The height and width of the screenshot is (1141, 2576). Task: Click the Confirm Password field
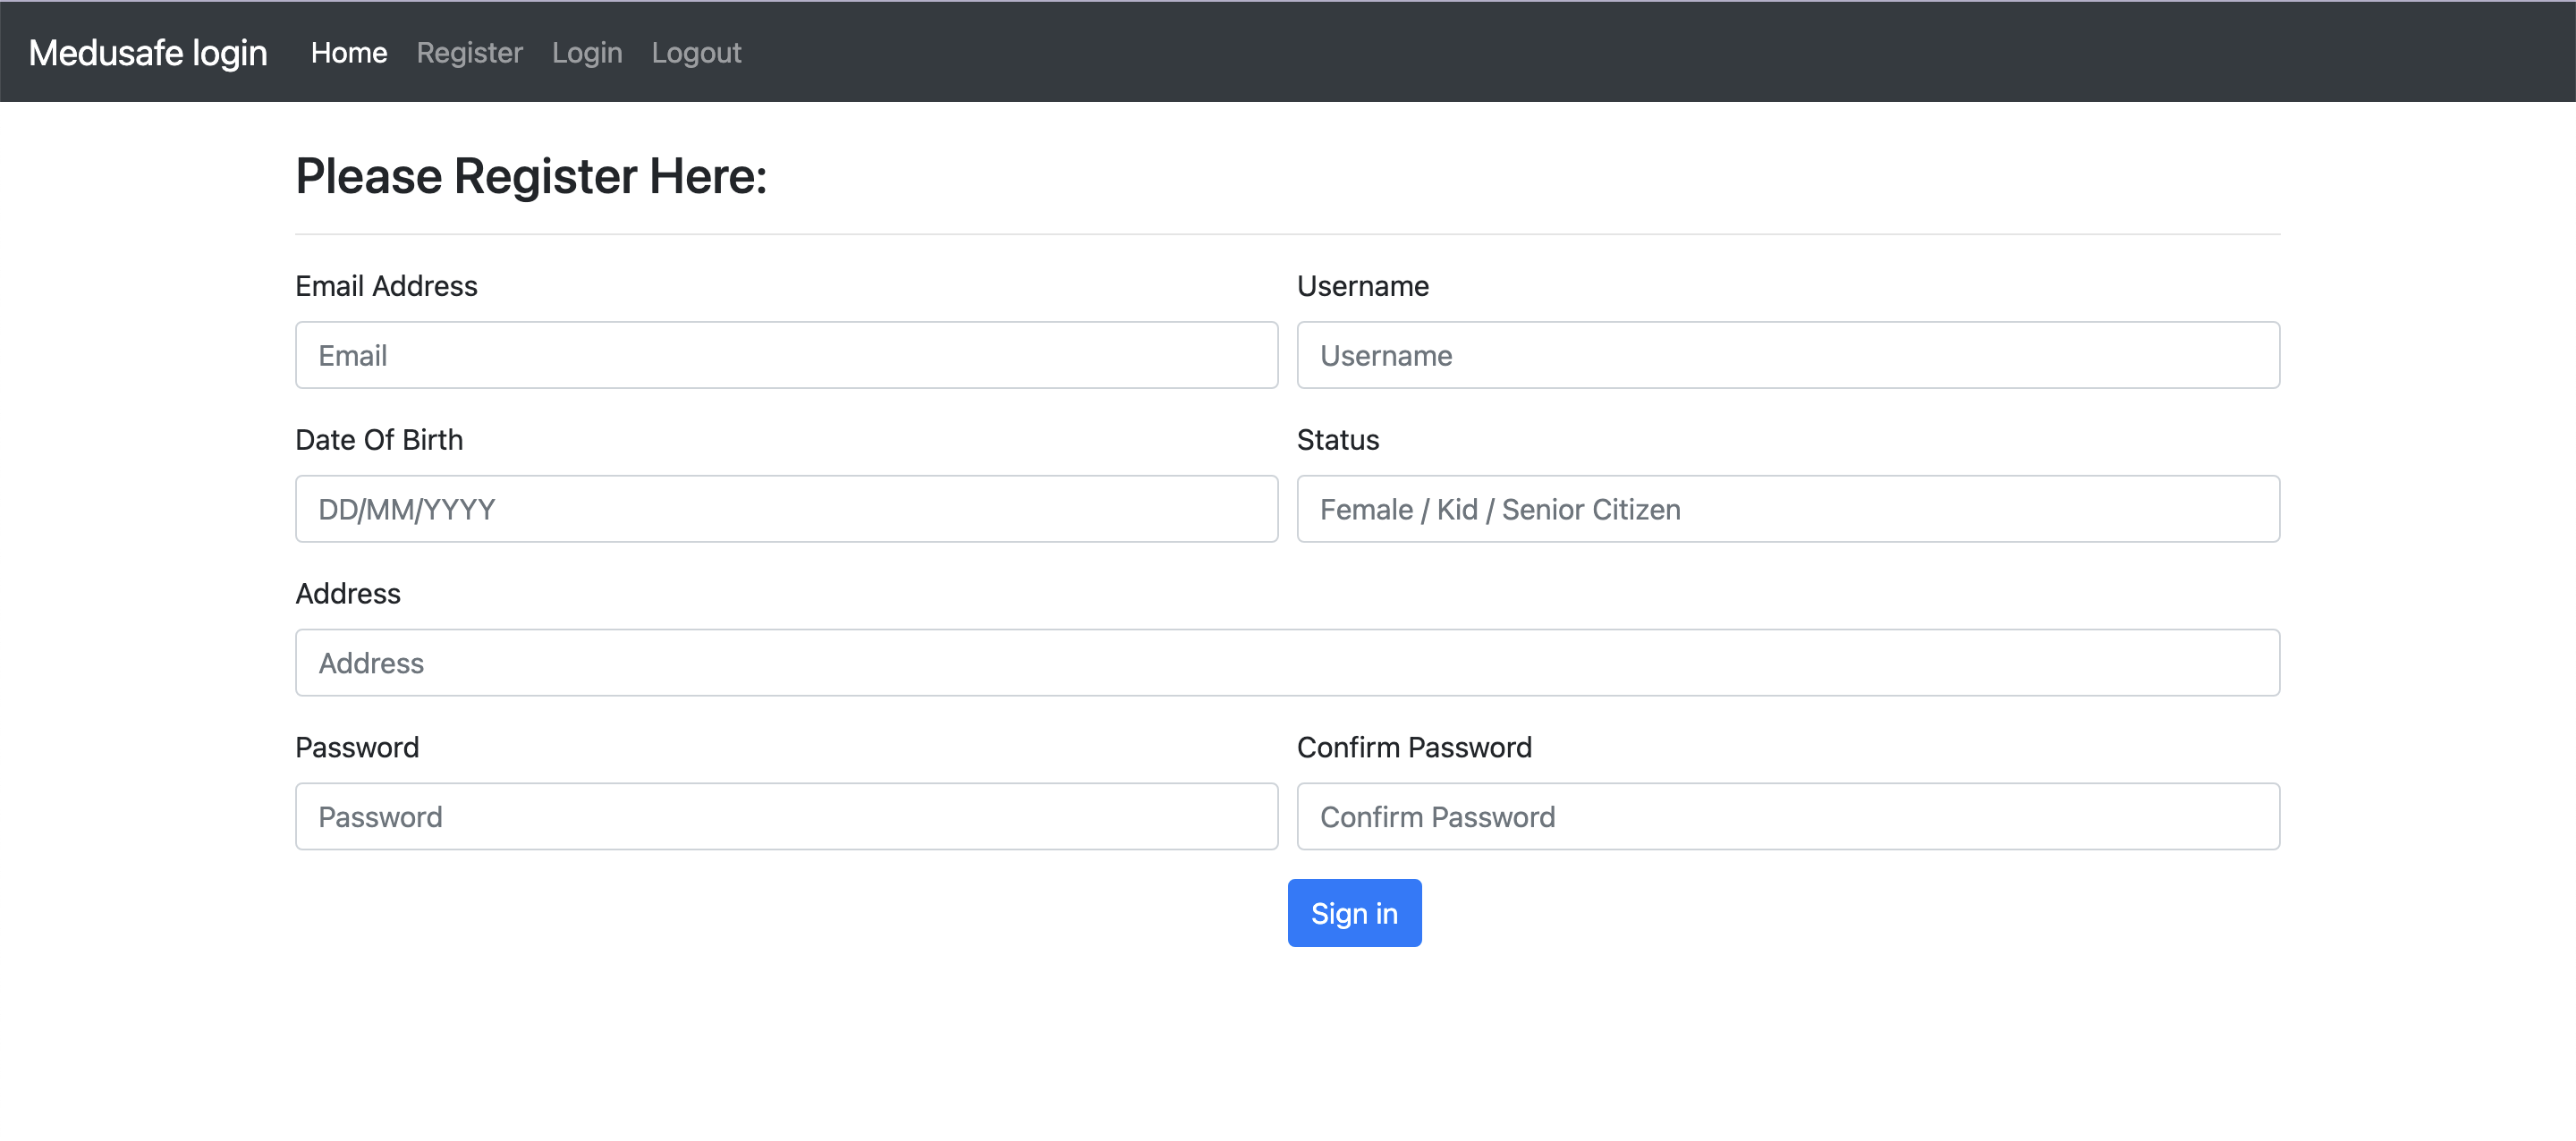tap(1787, 817)
